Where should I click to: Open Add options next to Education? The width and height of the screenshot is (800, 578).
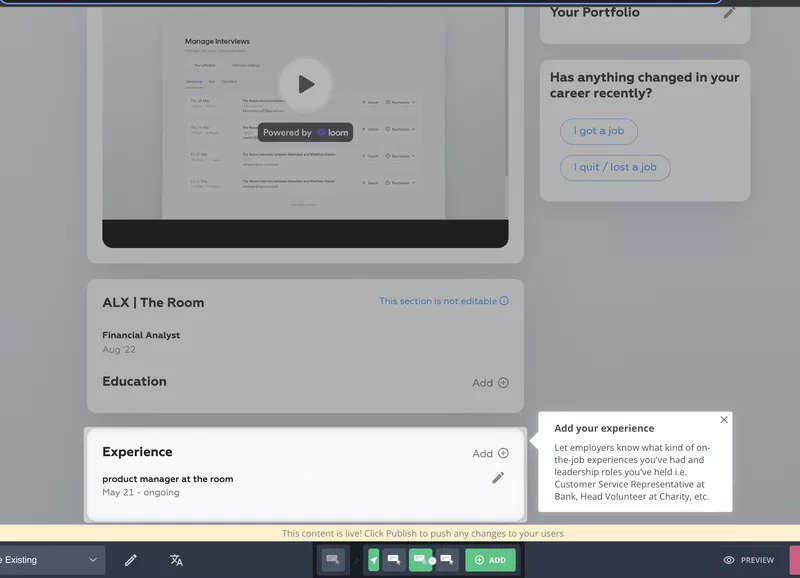(488, 382)
